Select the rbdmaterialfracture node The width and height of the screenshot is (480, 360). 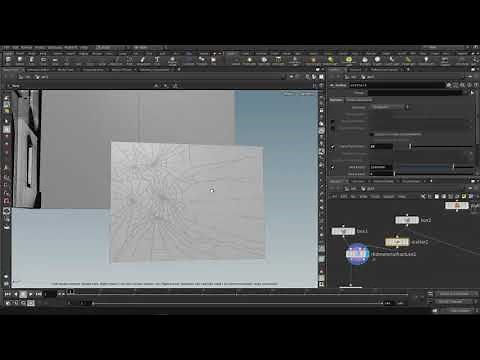pyautogui.click(x=357, y=254)
